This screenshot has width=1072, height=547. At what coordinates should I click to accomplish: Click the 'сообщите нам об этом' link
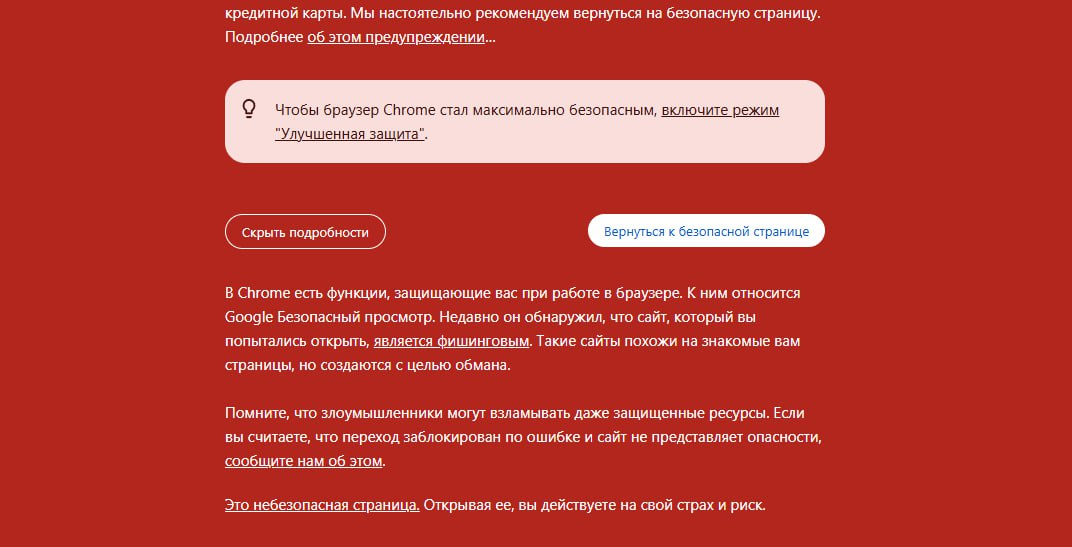[x=304, y=461]
